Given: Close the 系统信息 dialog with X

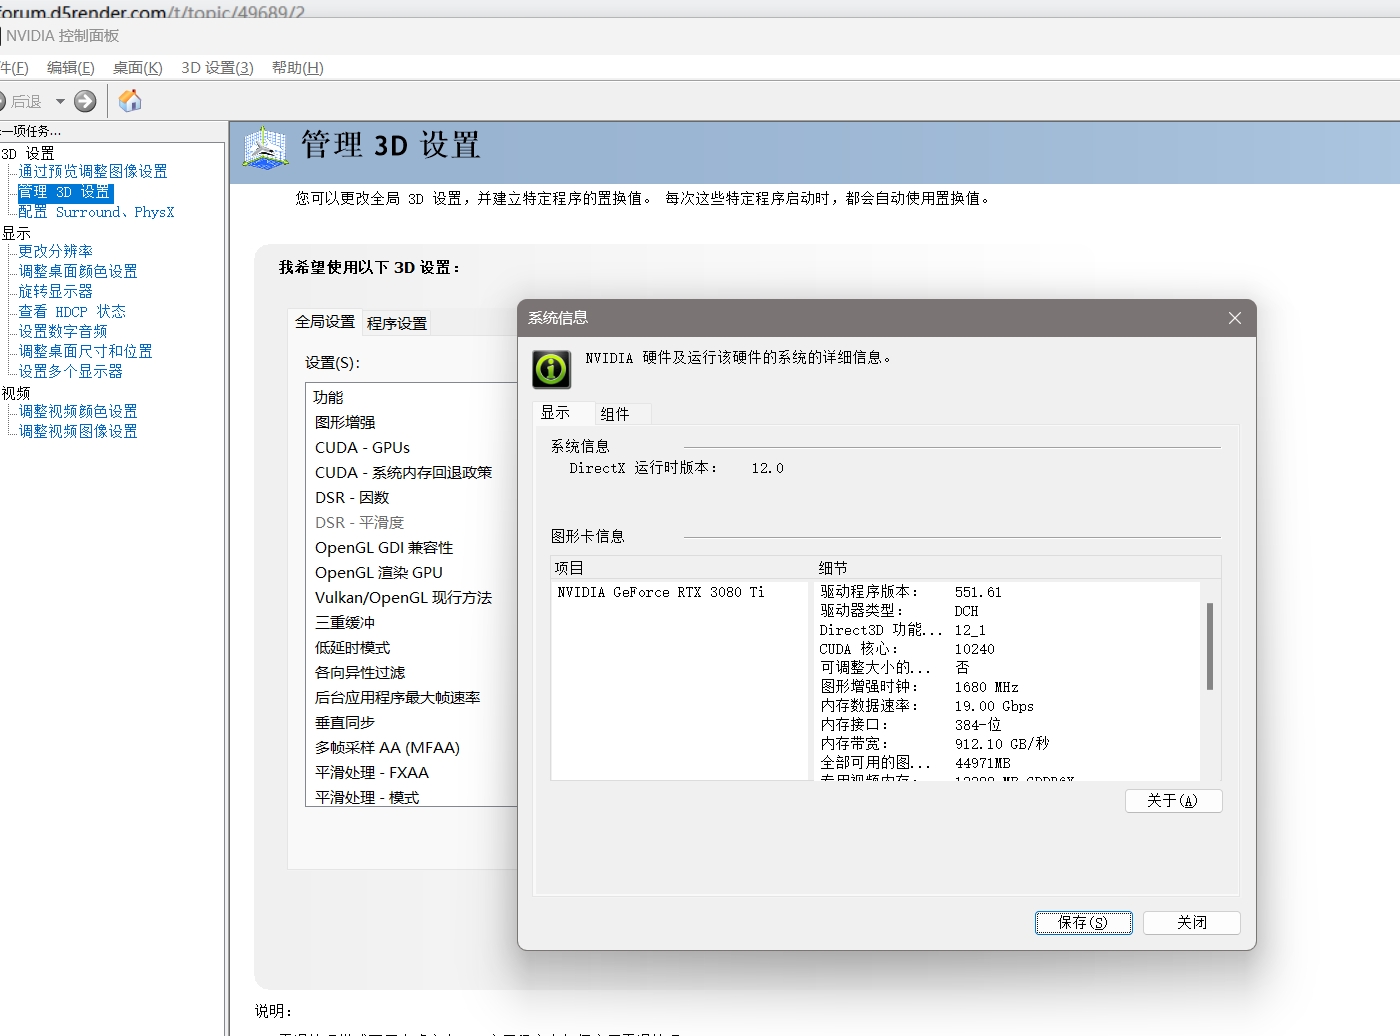Looking at the screenshot, I should point(1235,318).
